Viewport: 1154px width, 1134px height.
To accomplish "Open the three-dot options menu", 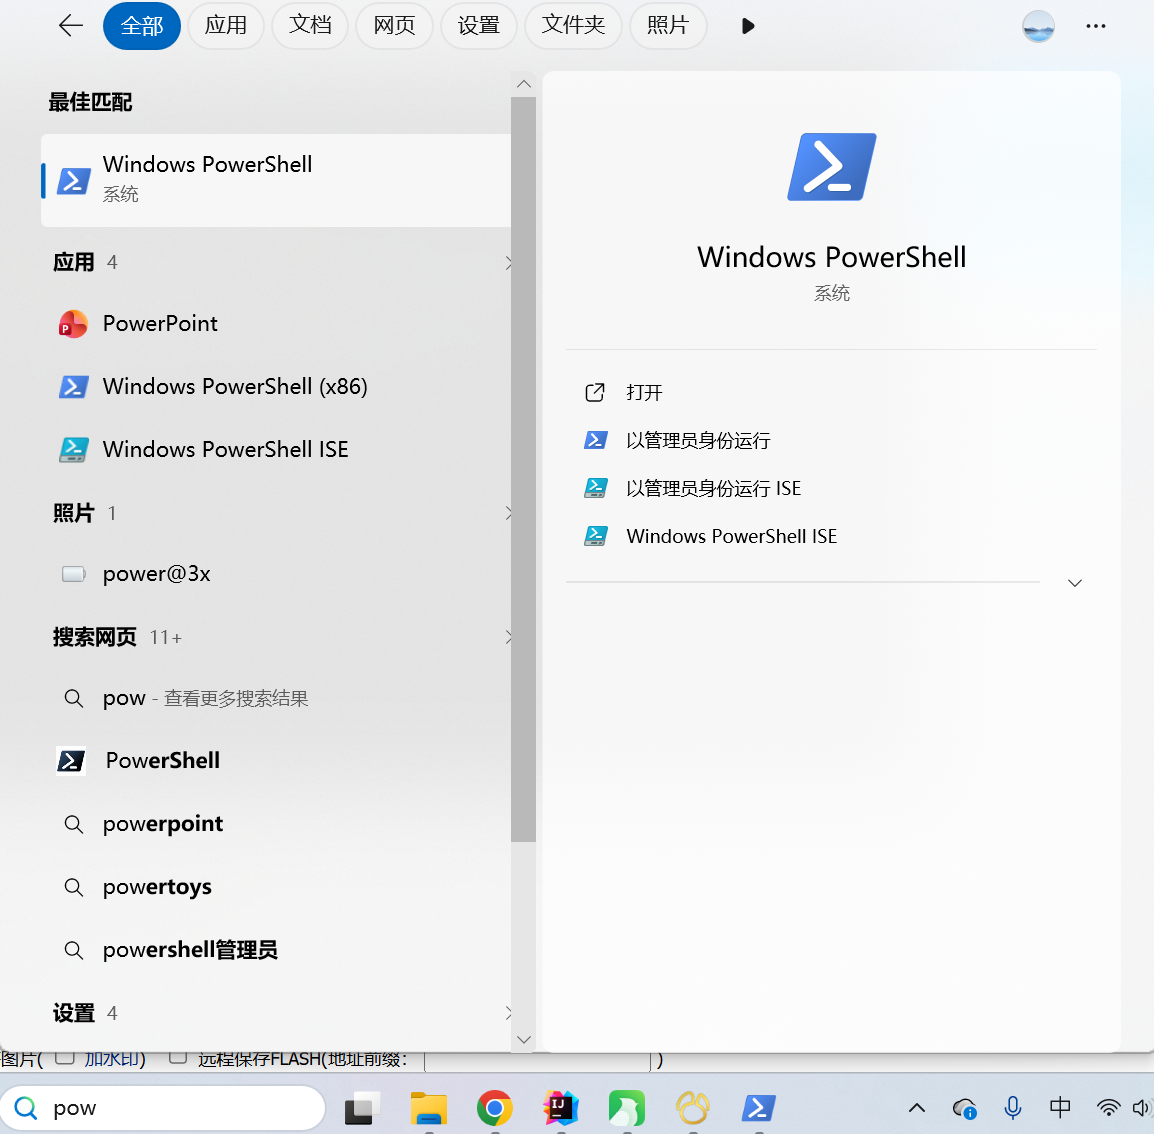I will coord(1096,26).
